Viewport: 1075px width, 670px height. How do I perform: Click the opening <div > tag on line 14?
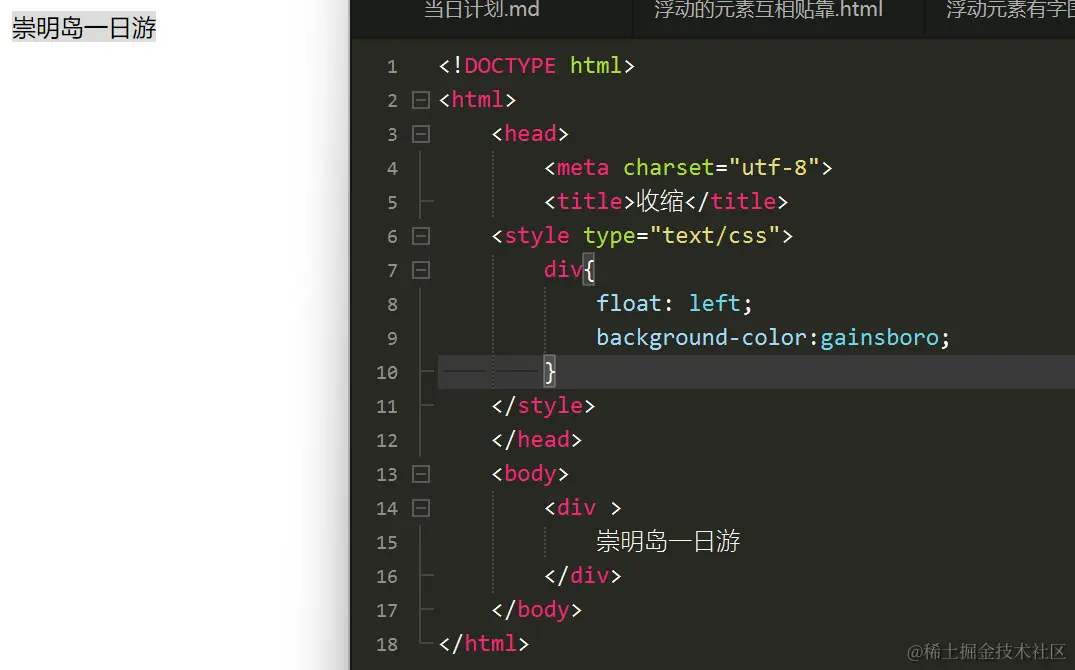[583, 507]
